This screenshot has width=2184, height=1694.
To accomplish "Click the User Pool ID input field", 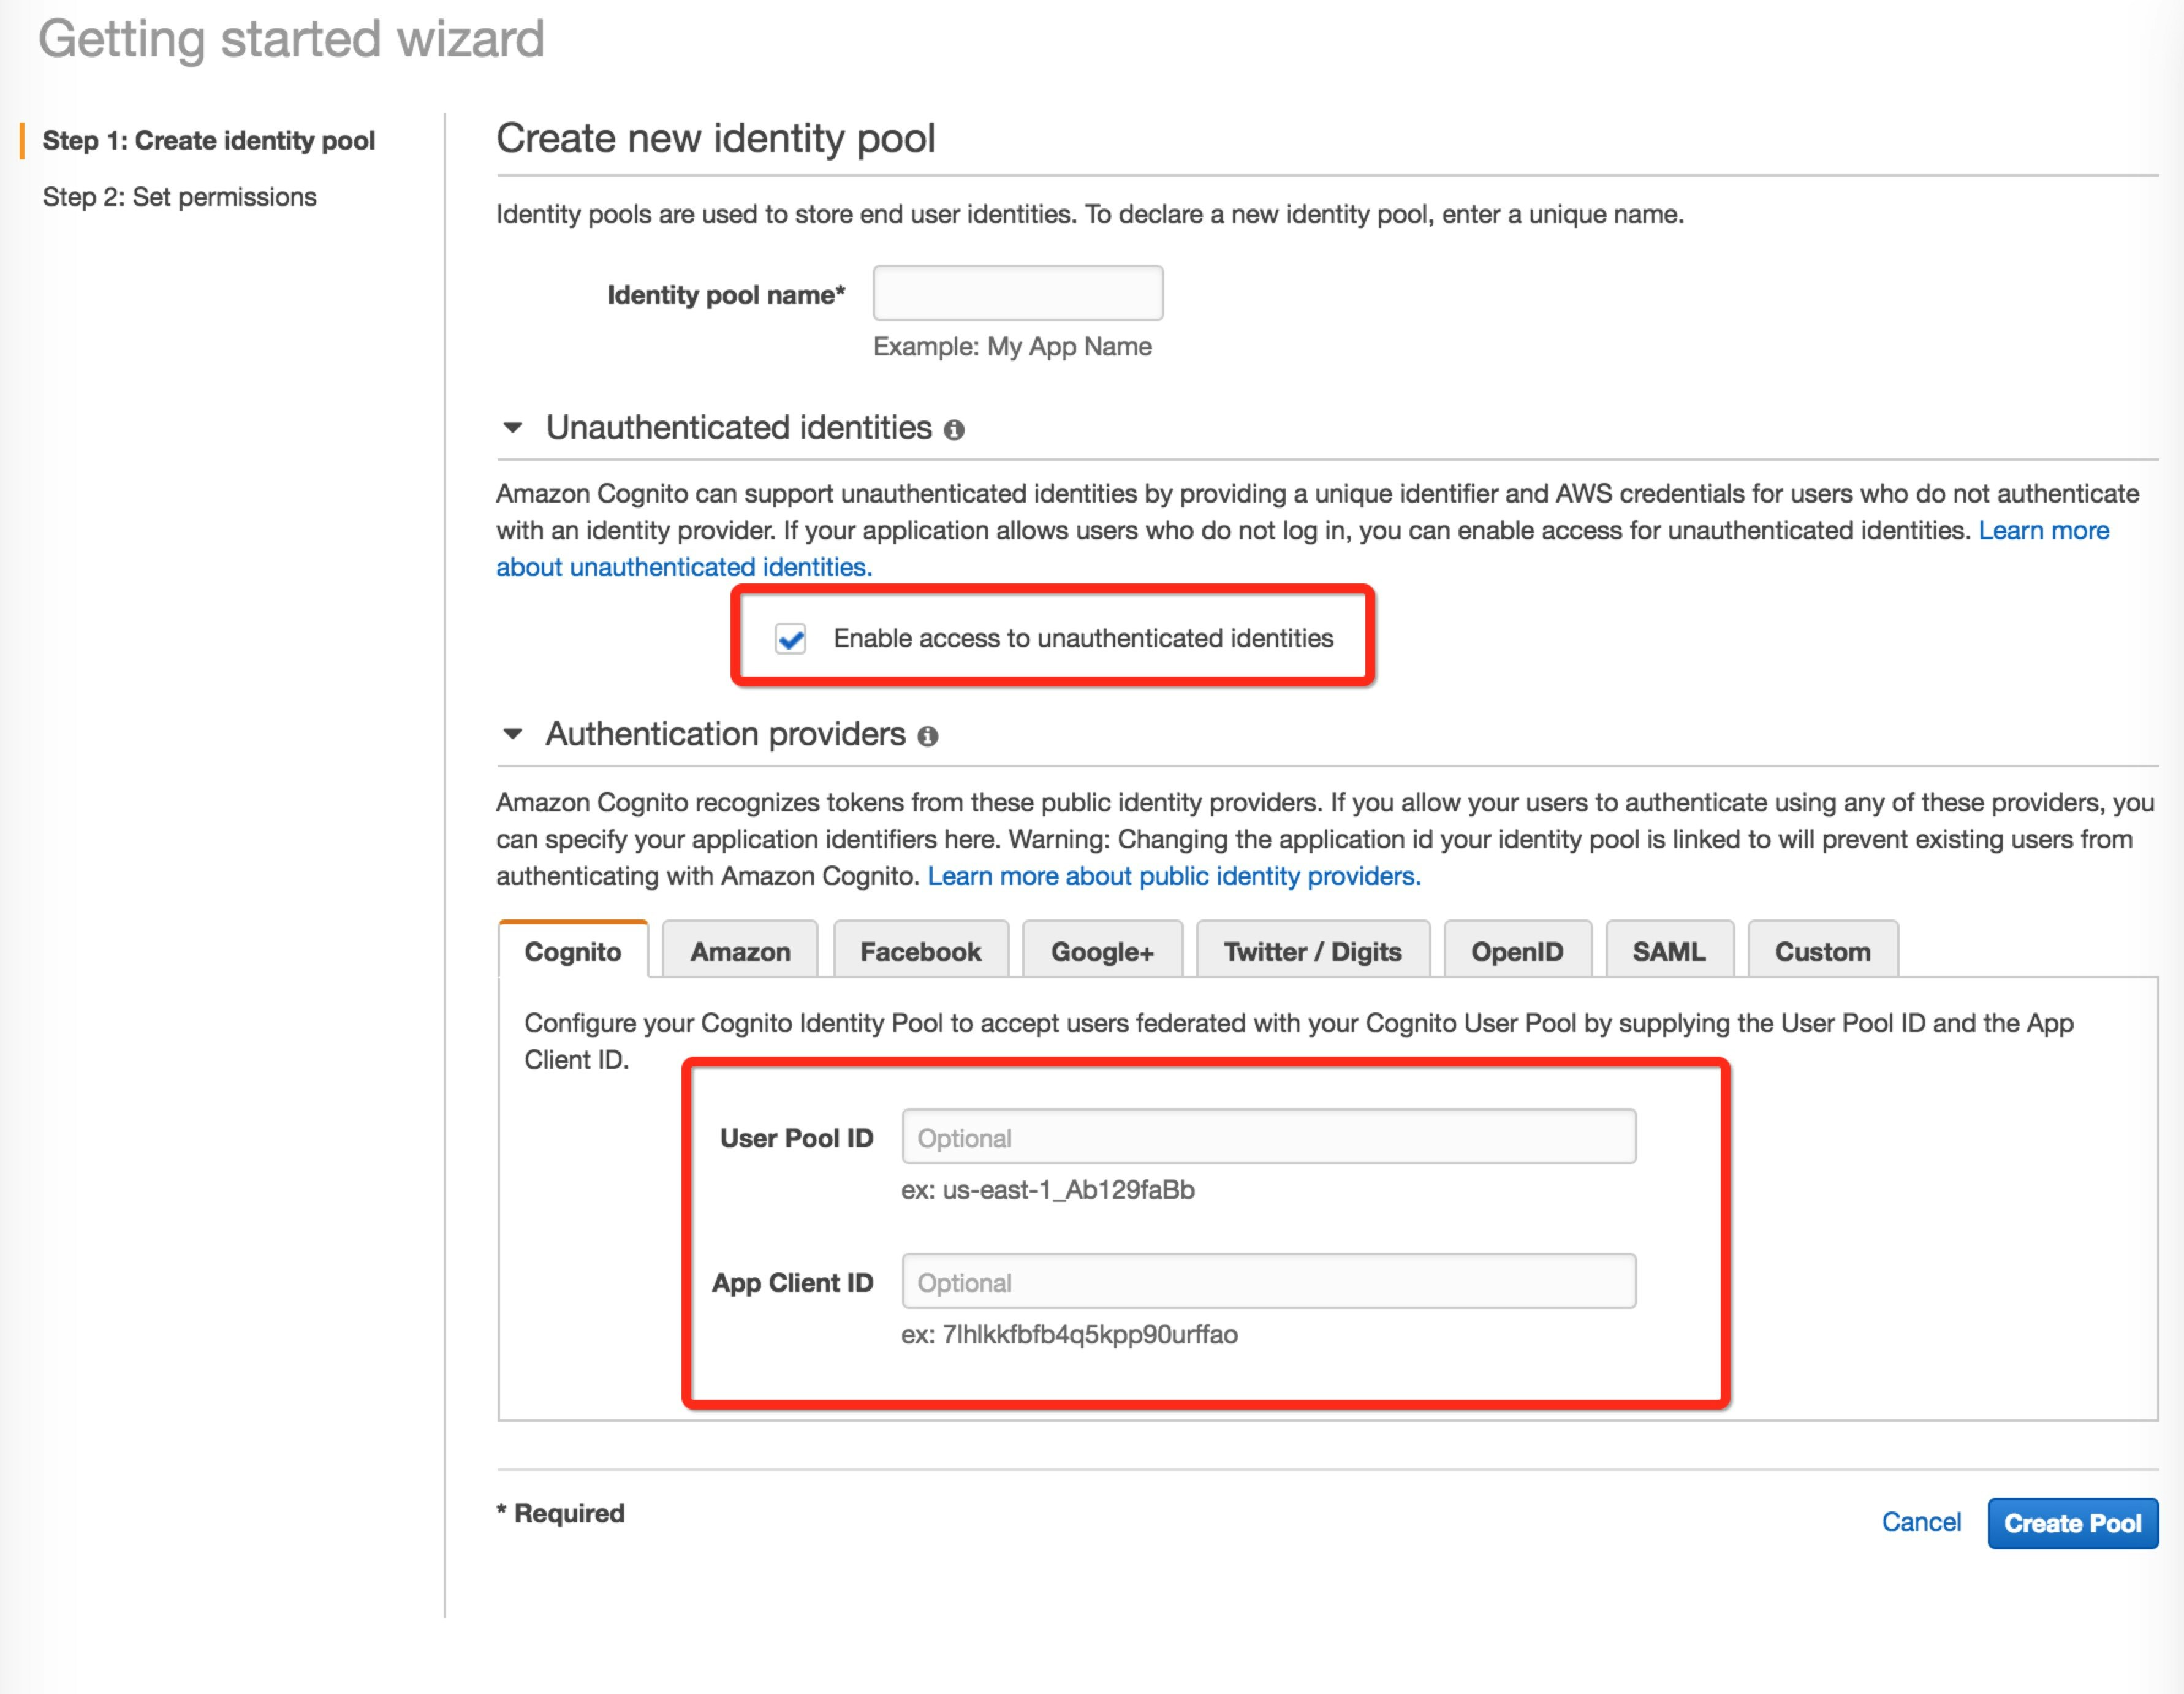I will (x=1269, y=1137).
